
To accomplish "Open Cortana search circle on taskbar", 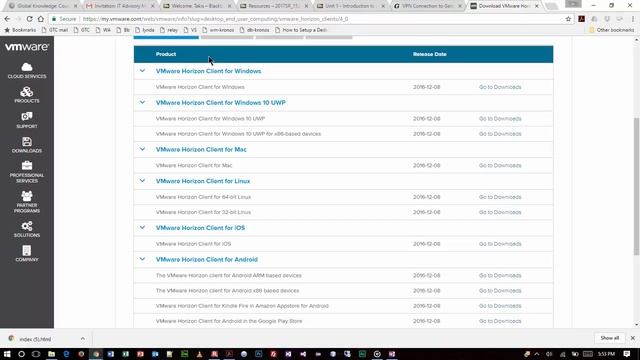I will tap(21, 354).
